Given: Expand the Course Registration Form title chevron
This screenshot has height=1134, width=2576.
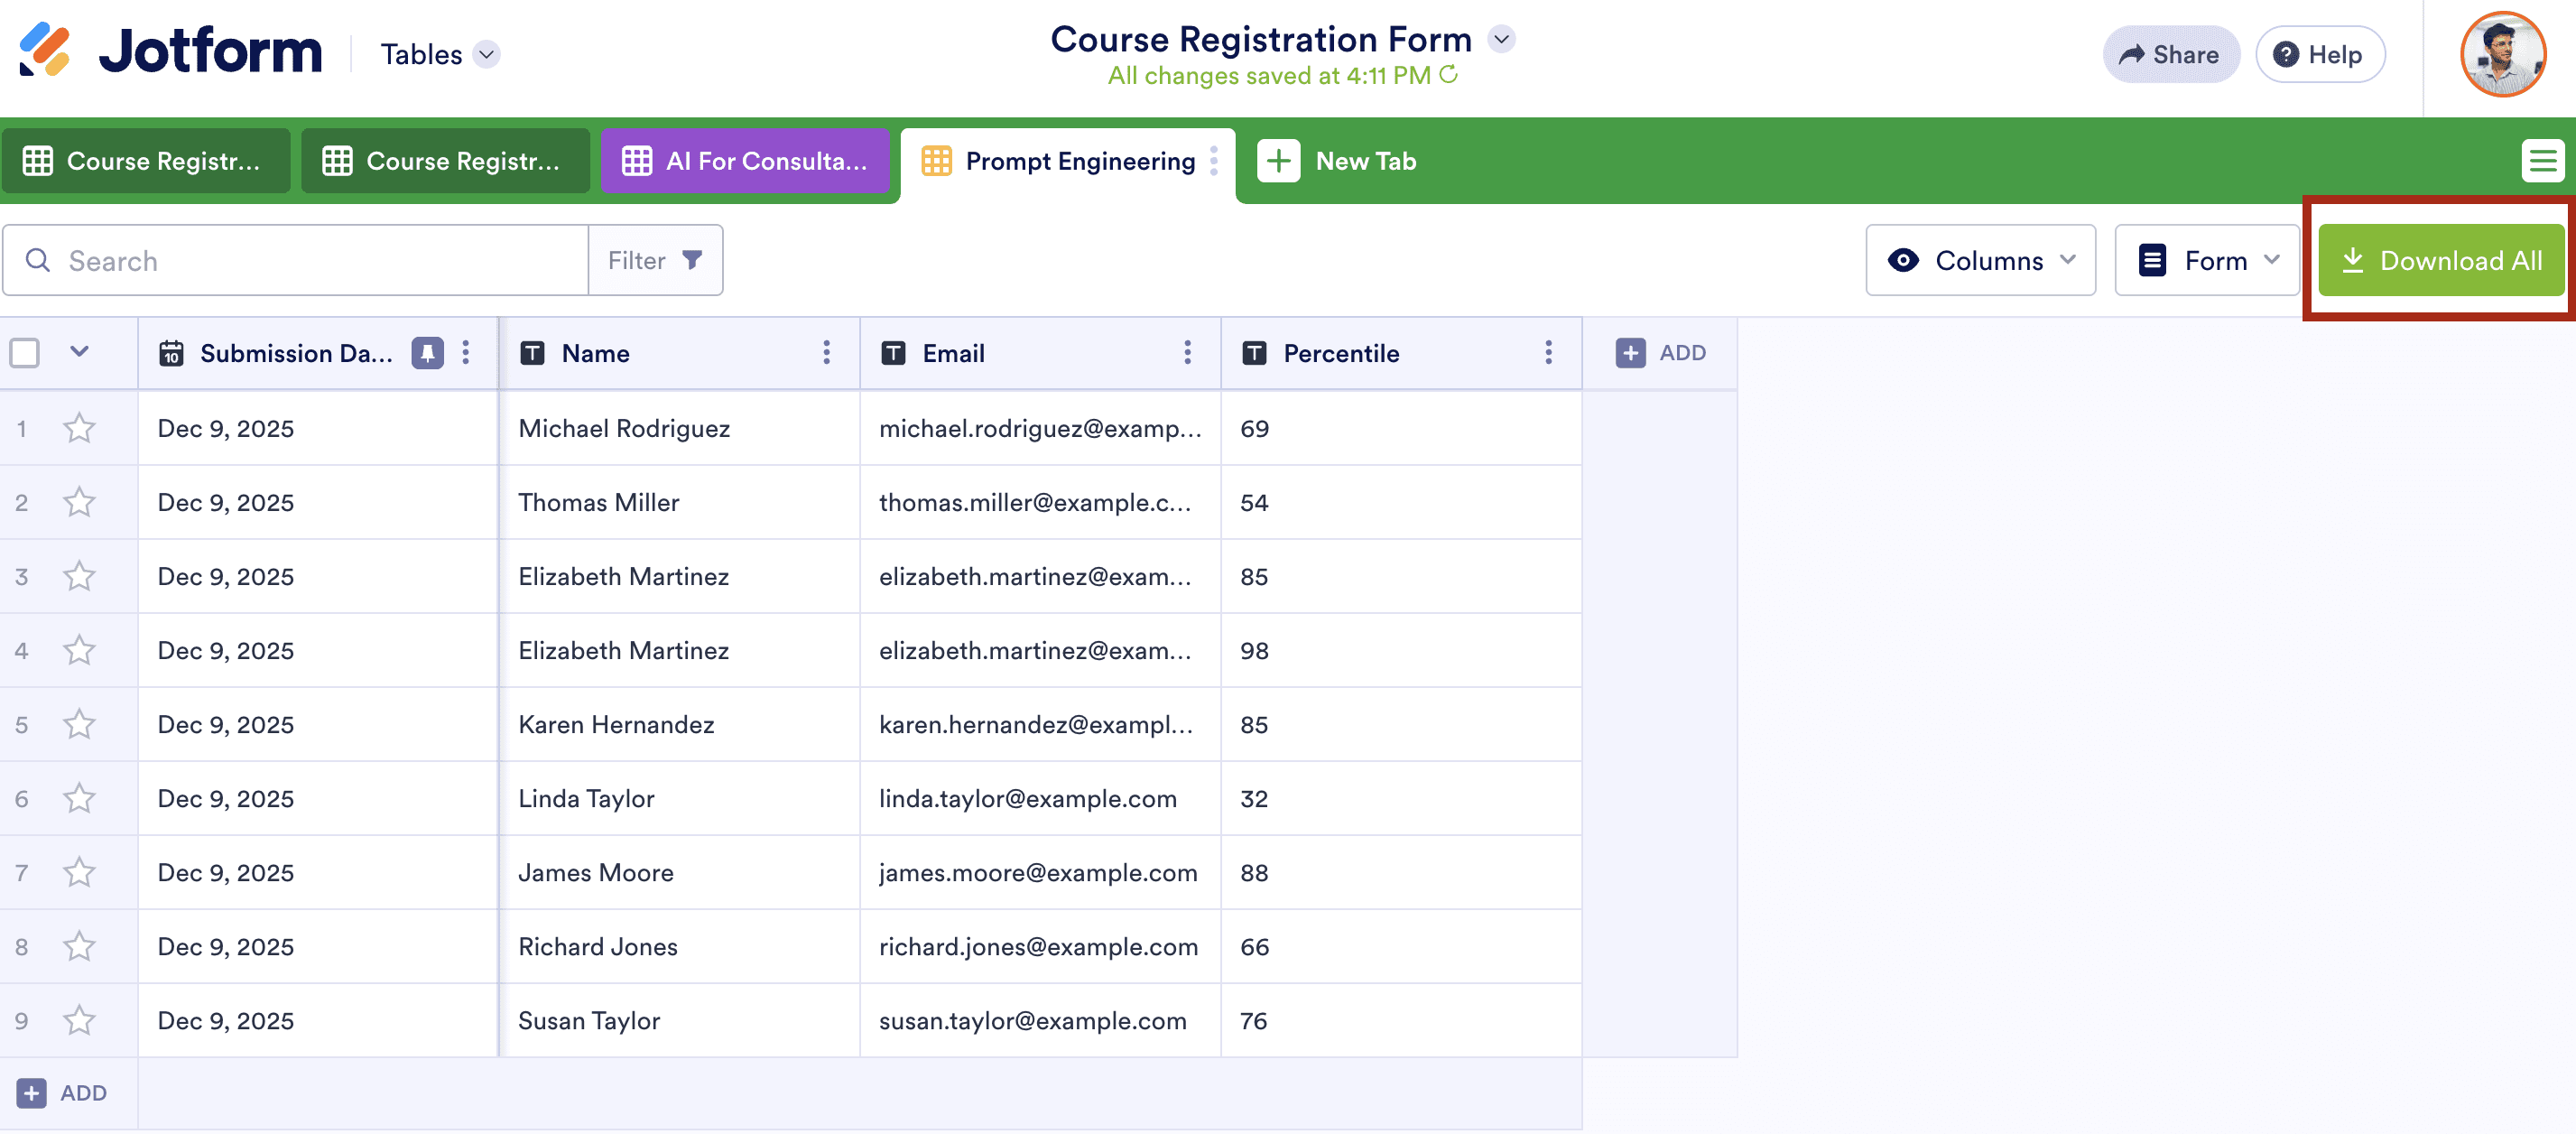Looking at the screenshot, I should pos(1501,39).
